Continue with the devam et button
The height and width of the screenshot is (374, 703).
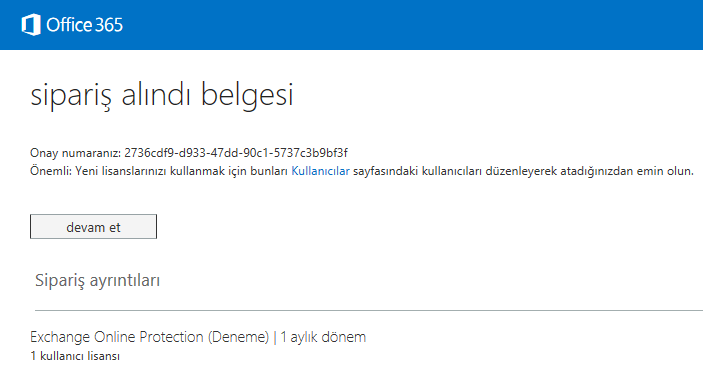(93, 226)
